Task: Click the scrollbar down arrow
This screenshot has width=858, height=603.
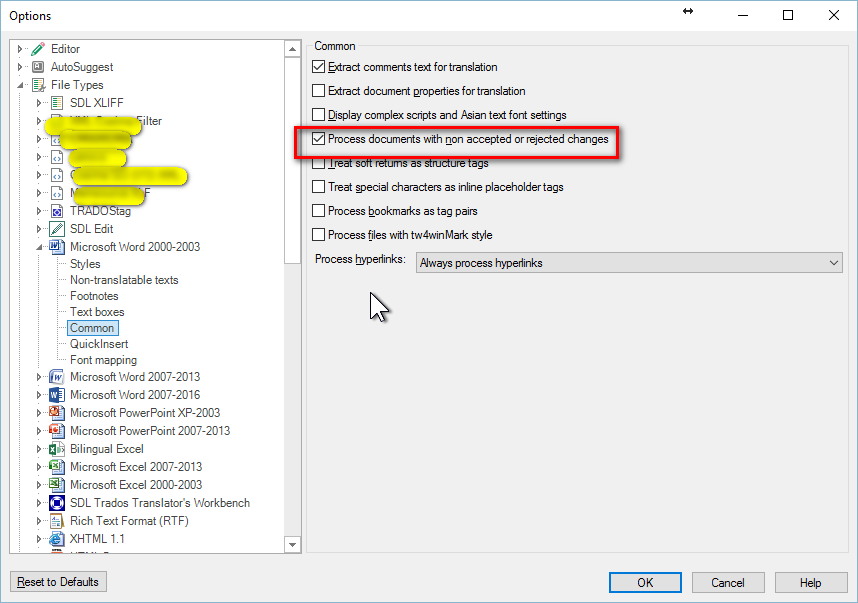Action: pyautogui.click(x=292, y=543)
